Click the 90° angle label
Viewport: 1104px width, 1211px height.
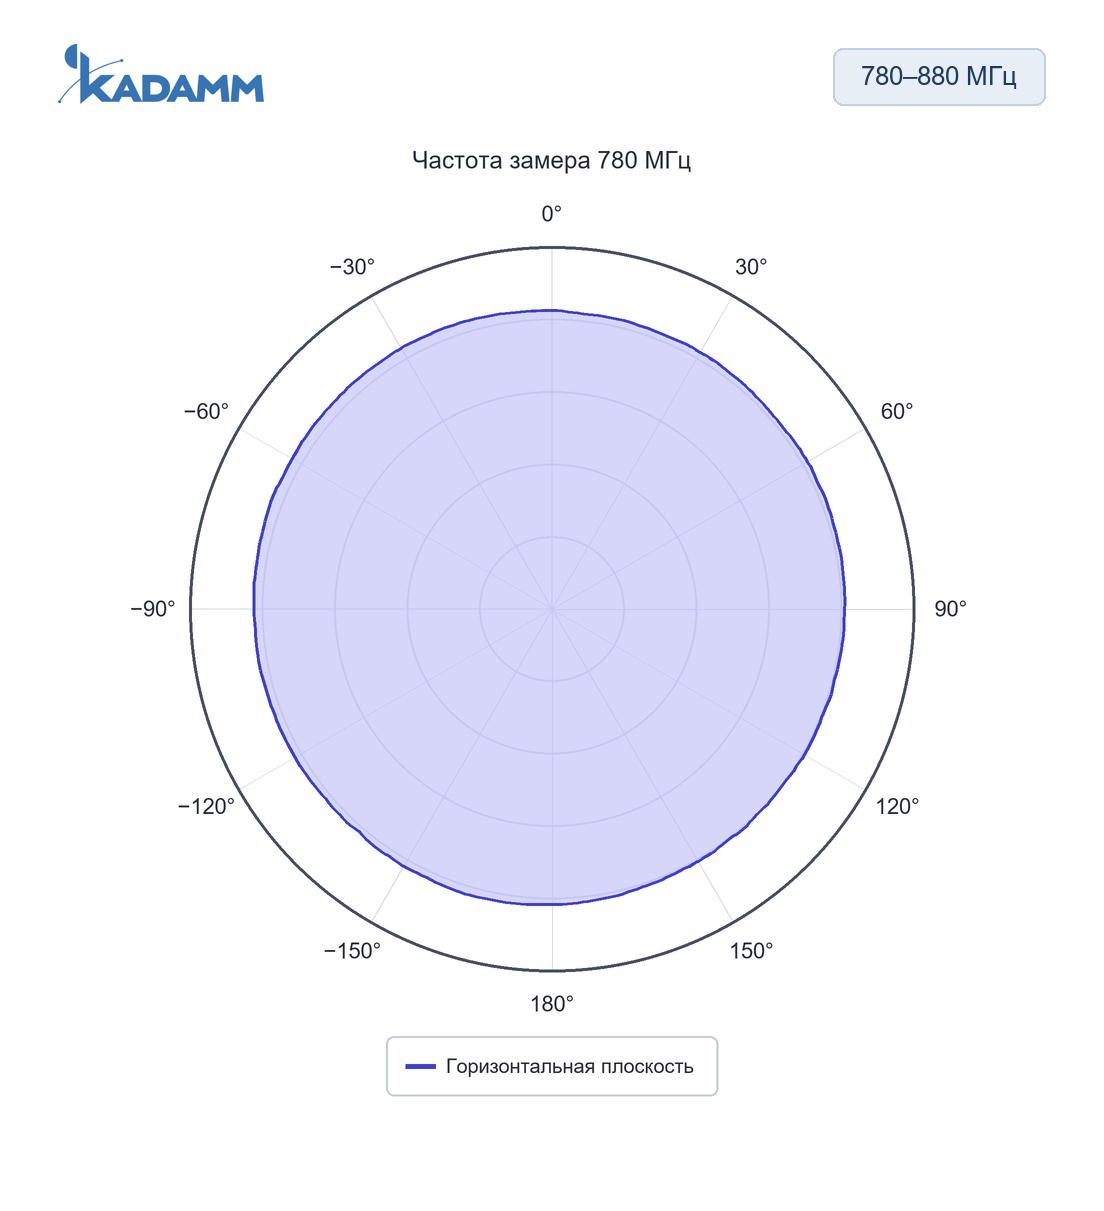pos(950,609)
